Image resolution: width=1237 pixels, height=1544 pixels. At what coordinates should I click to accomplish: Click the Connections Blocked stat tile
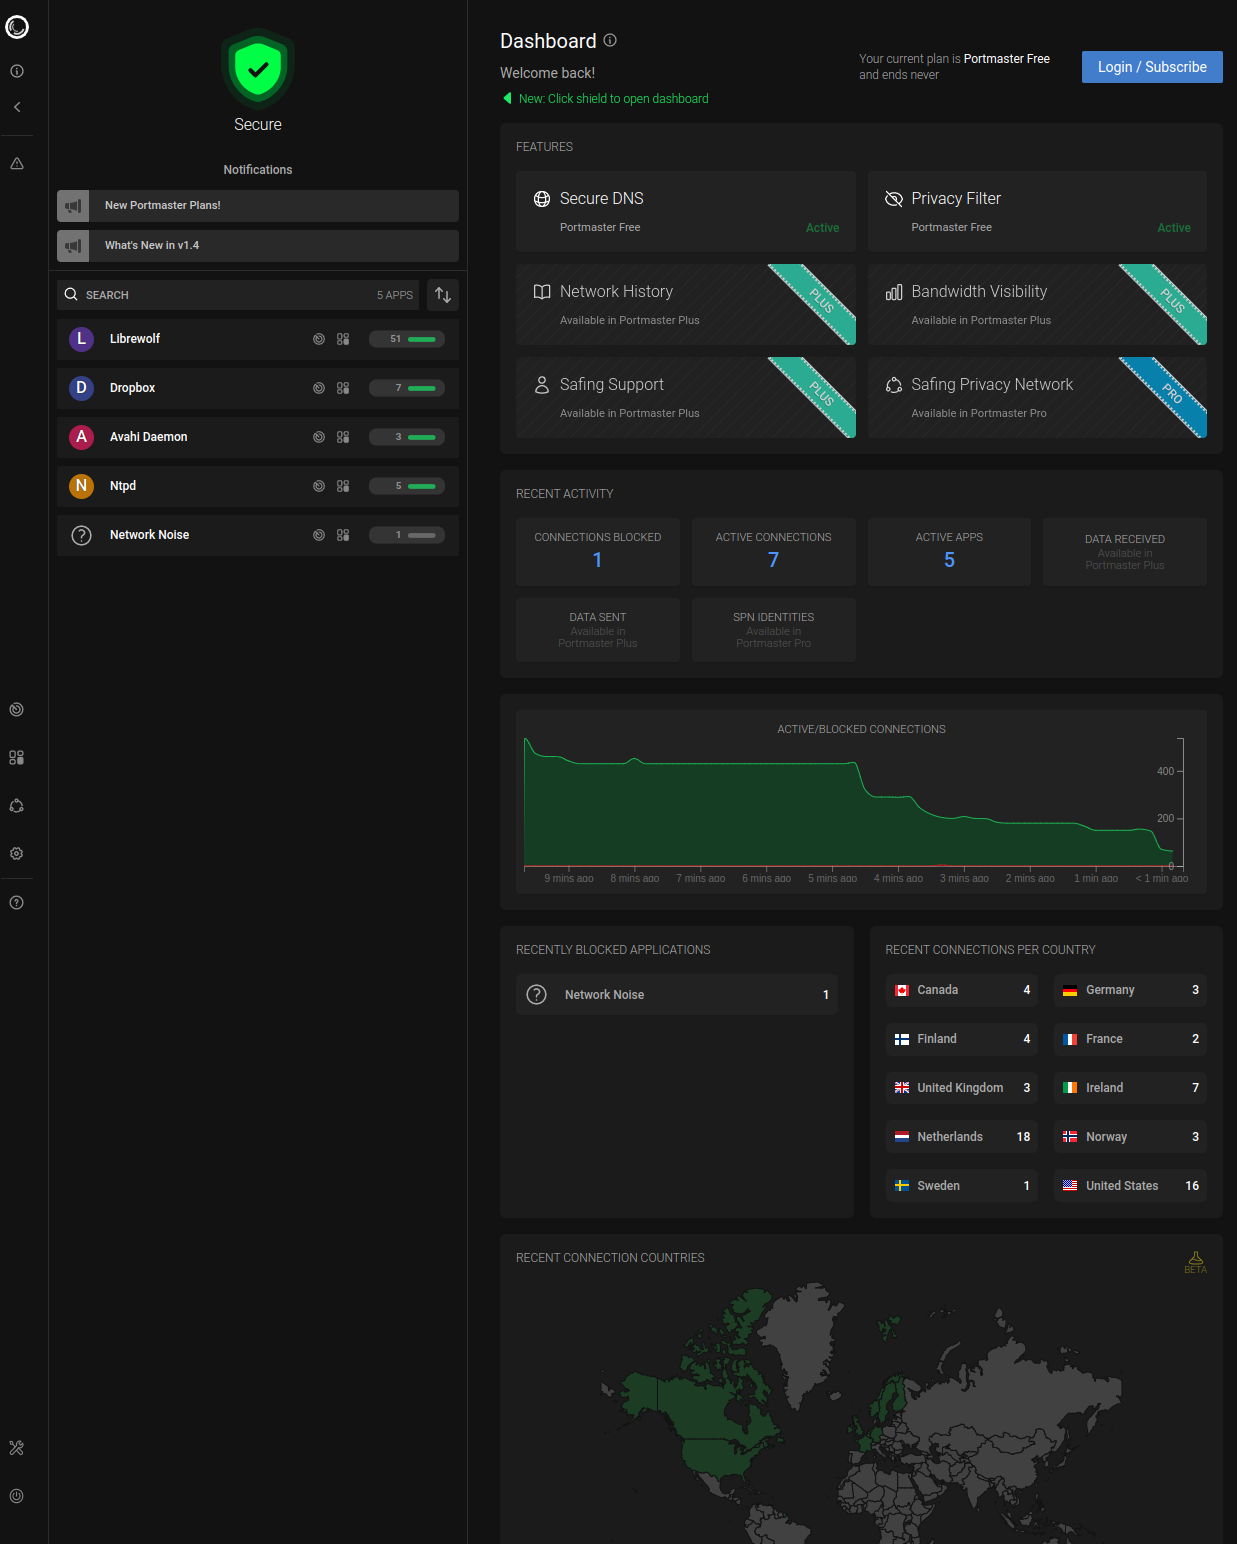click(598, 552)
